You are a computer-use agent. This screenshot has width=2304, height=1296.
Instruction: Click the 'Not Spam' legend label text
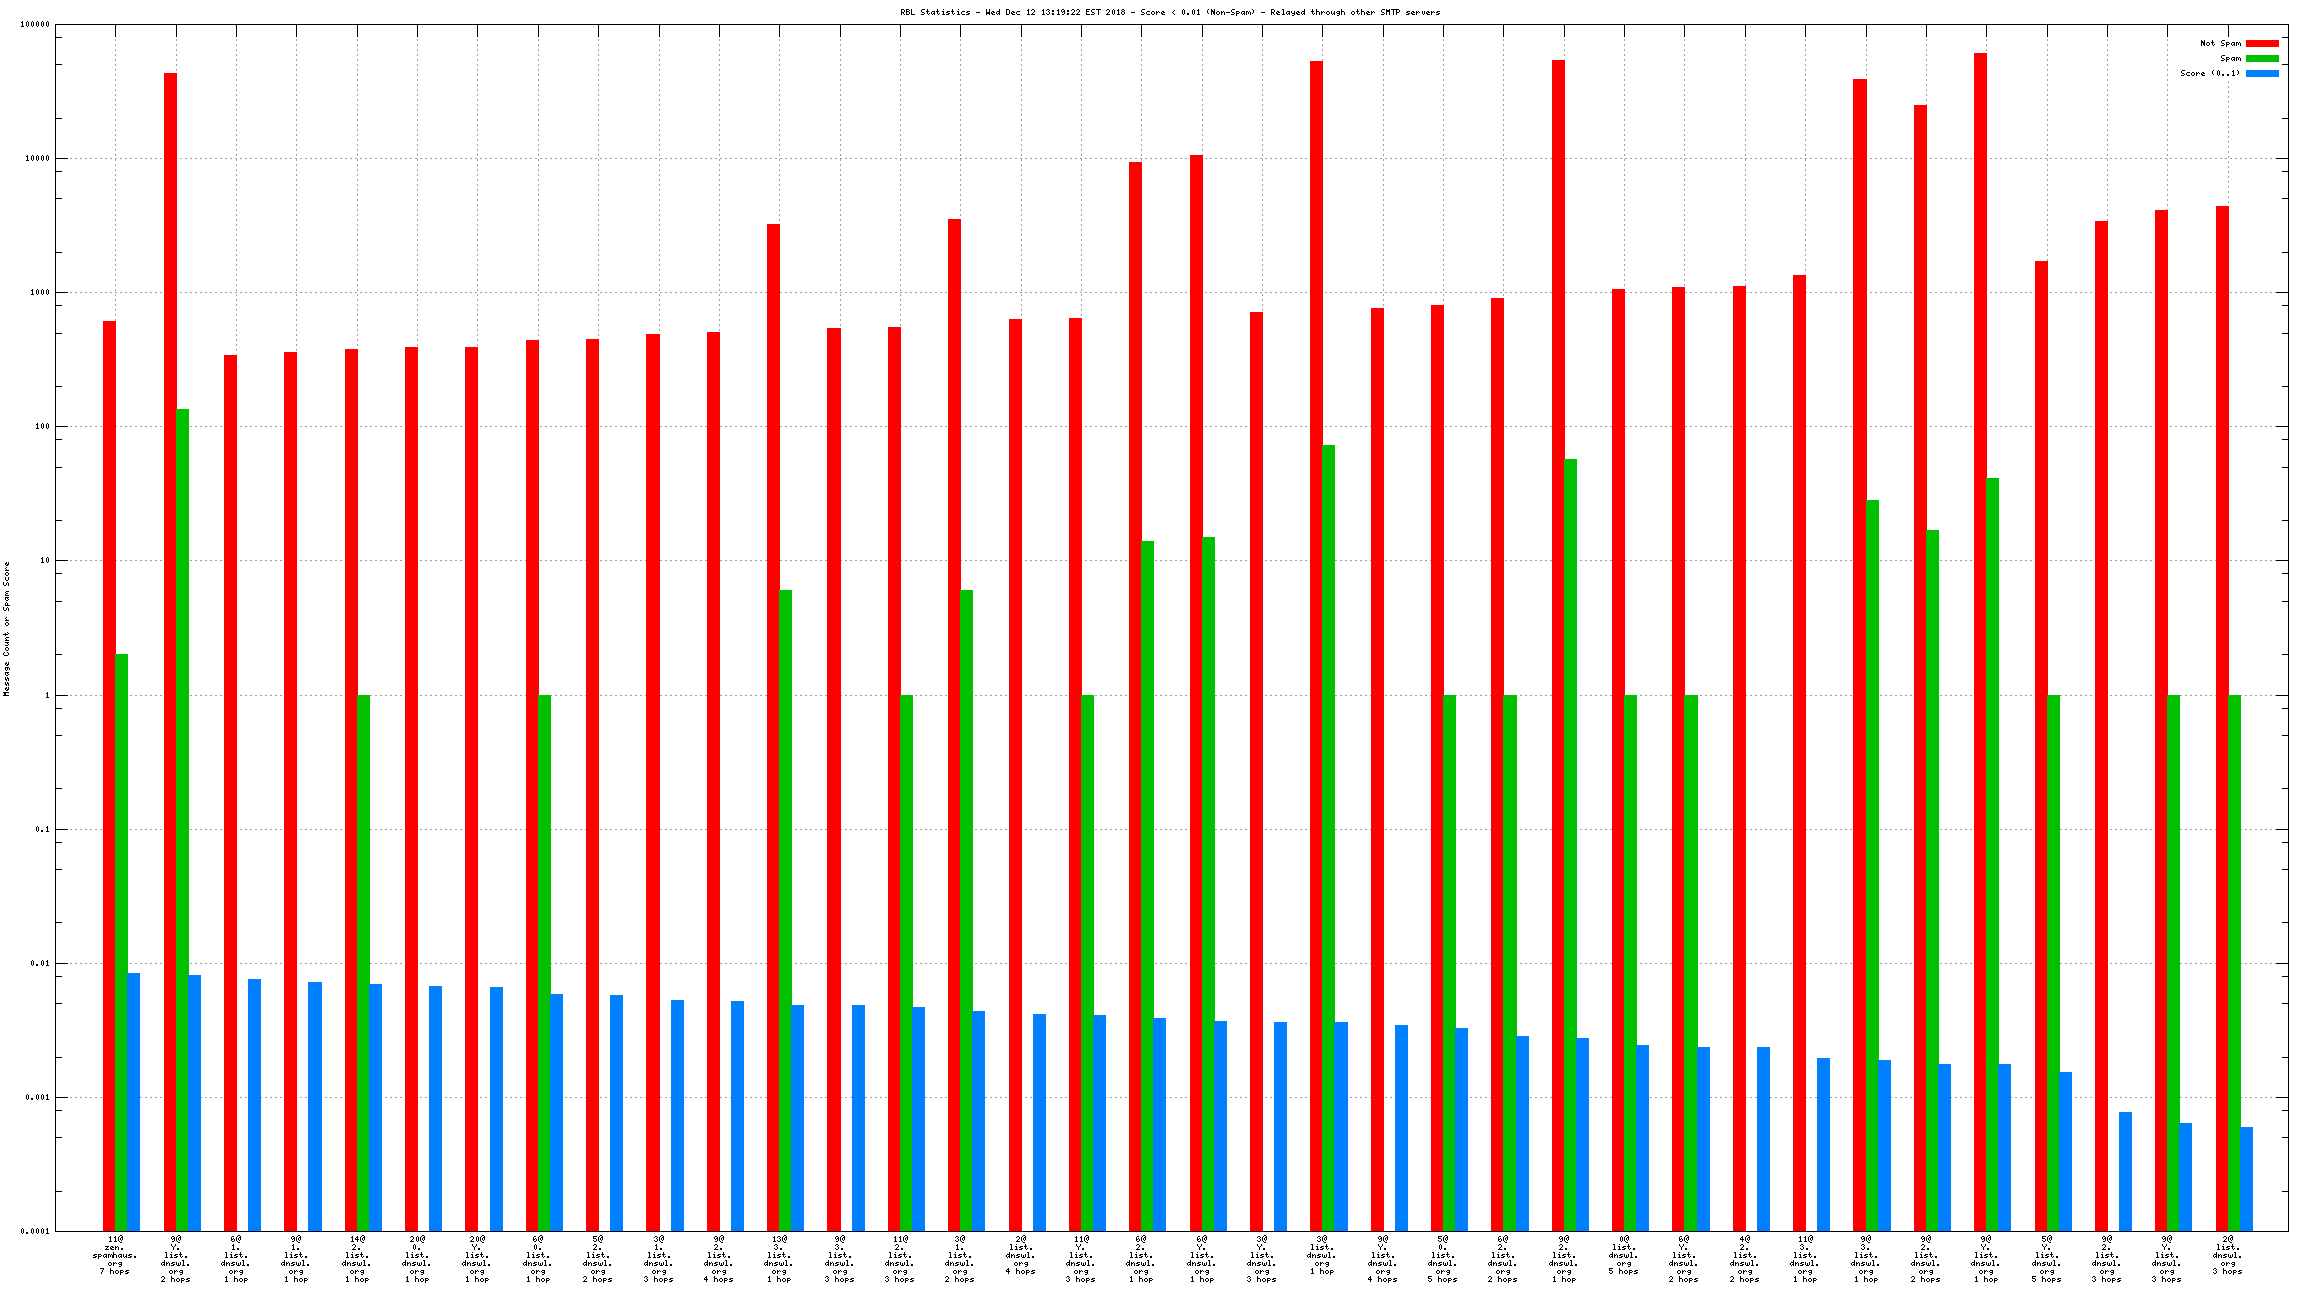point(2220,43)
